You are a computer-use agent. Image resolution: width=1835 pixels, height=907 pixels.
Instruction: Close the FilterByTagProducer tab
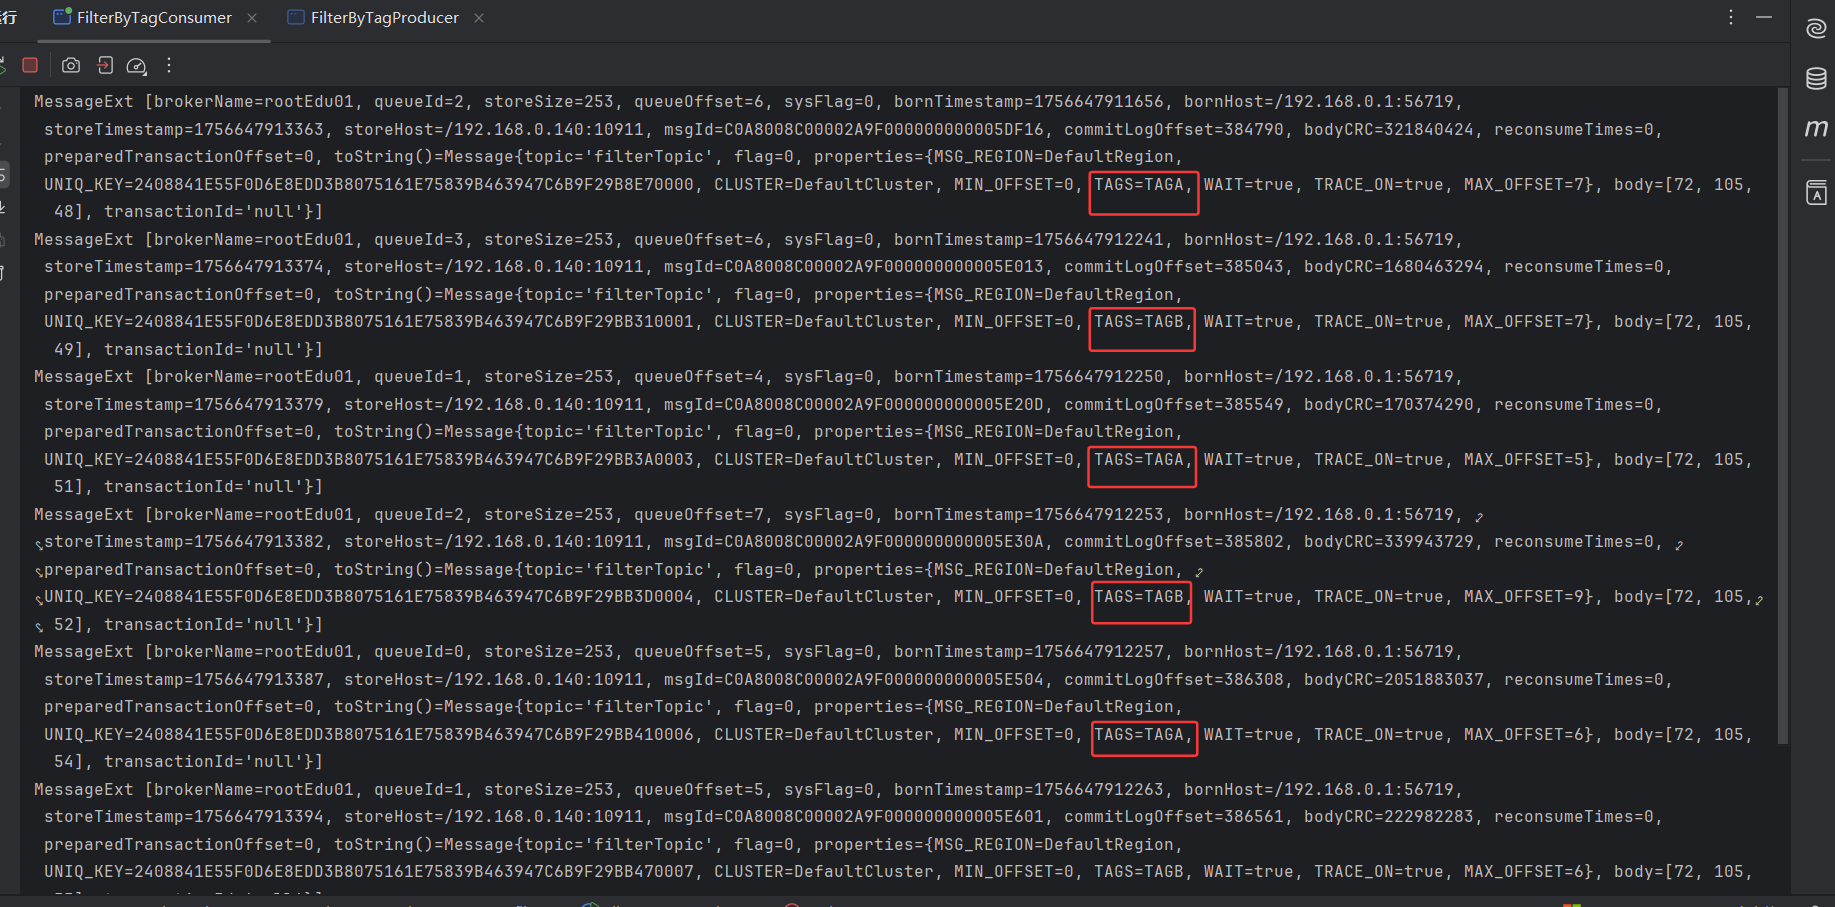(x=479, y=18)
